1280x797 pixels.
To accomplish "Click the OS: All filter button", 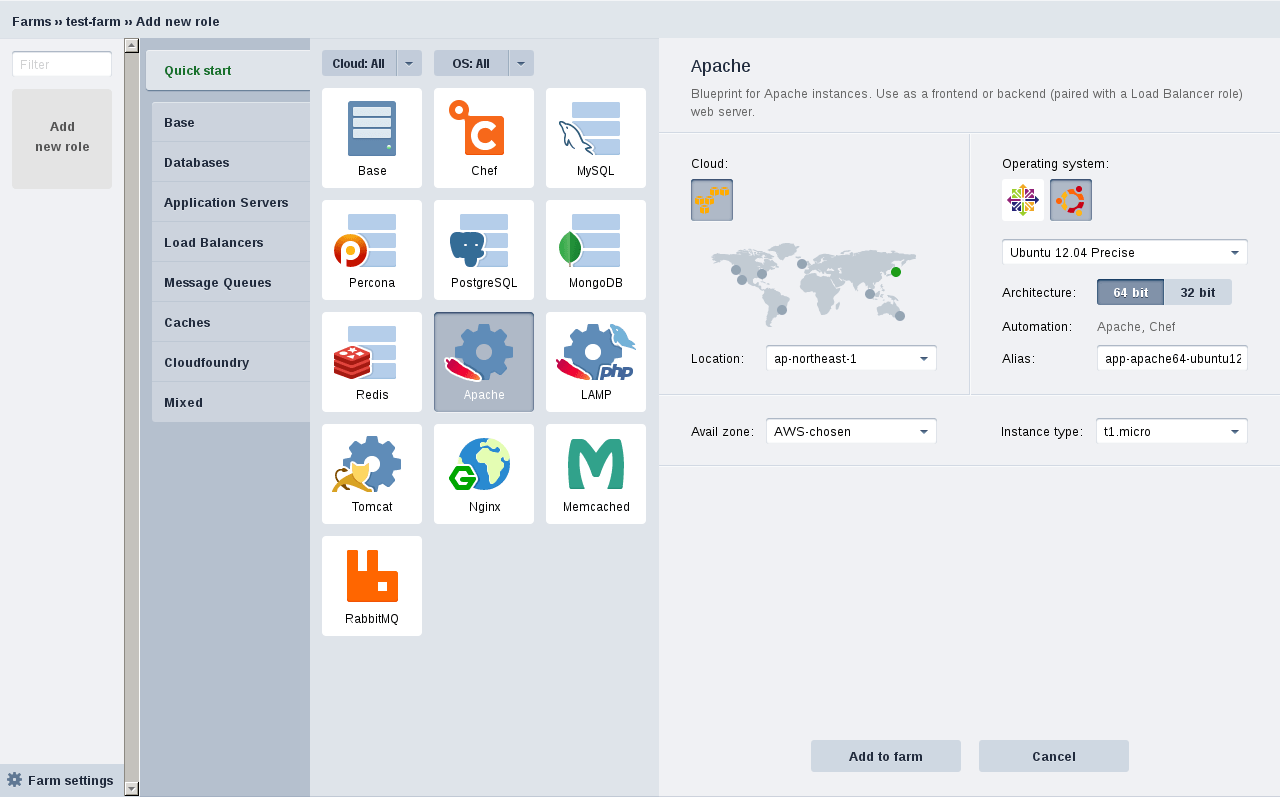I will tap(471, 63).
